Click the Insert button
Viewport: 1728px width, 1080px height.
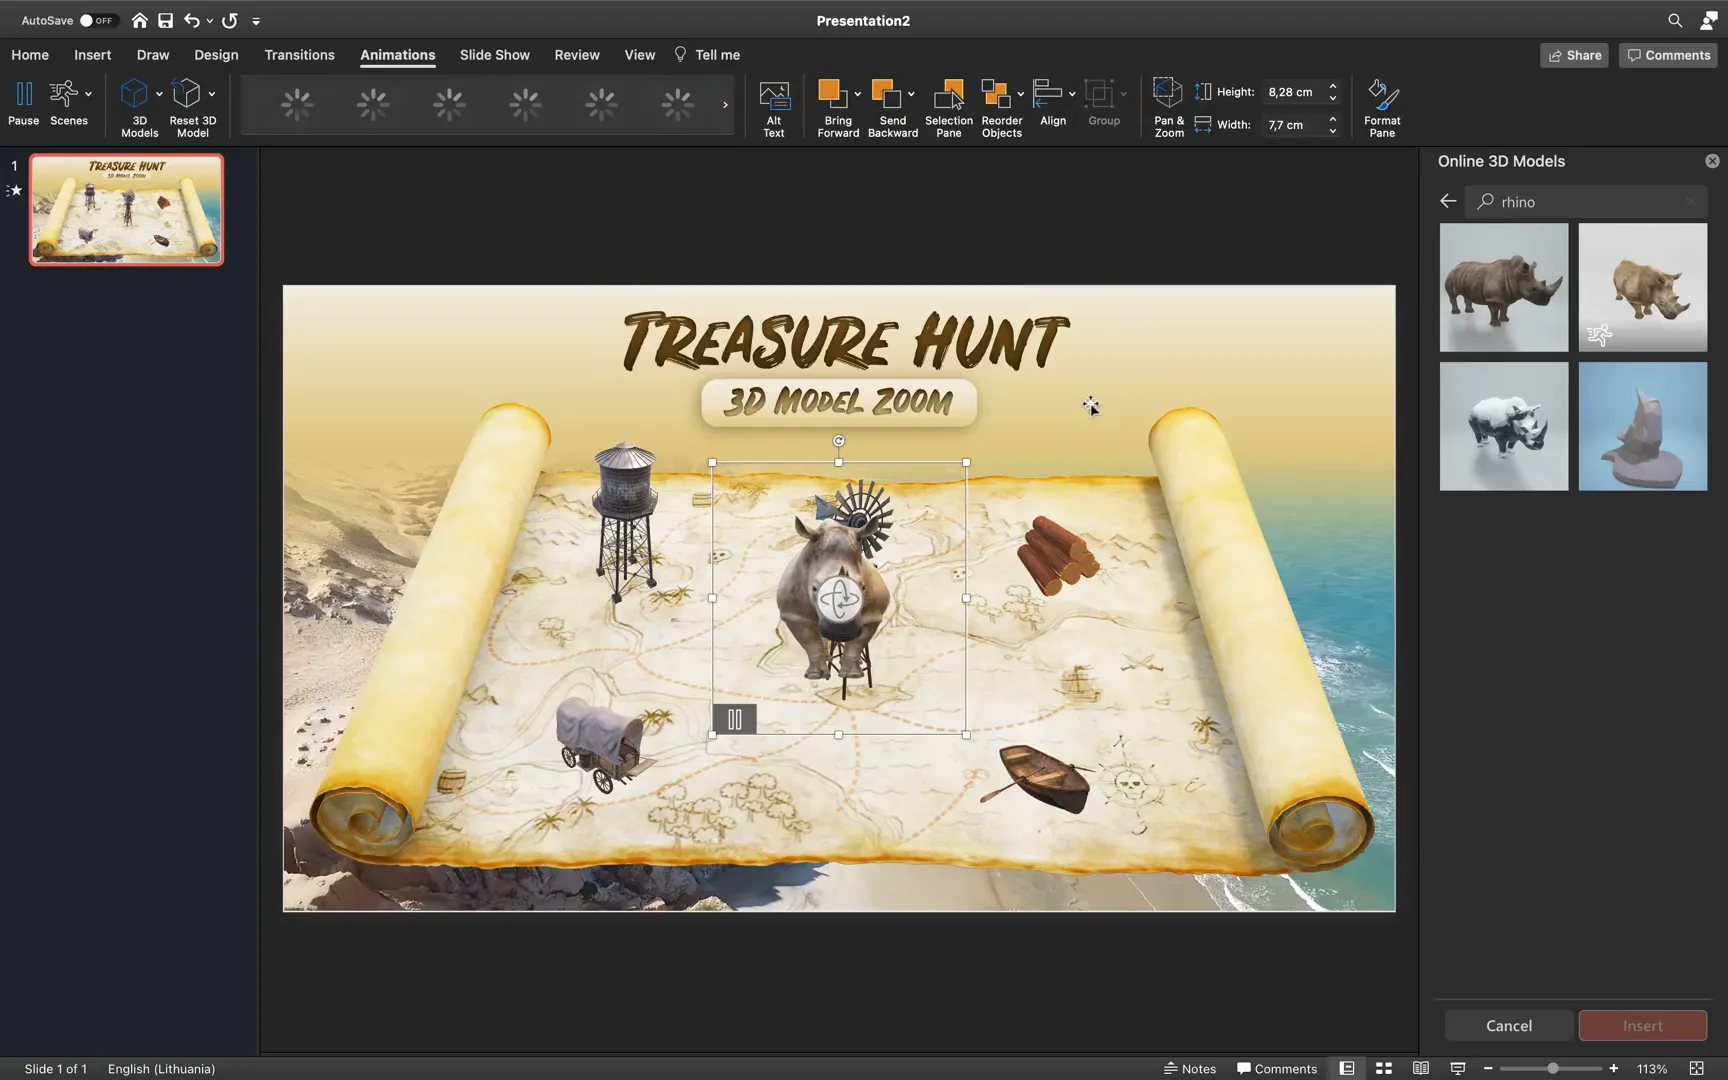coord(1643,1025)
